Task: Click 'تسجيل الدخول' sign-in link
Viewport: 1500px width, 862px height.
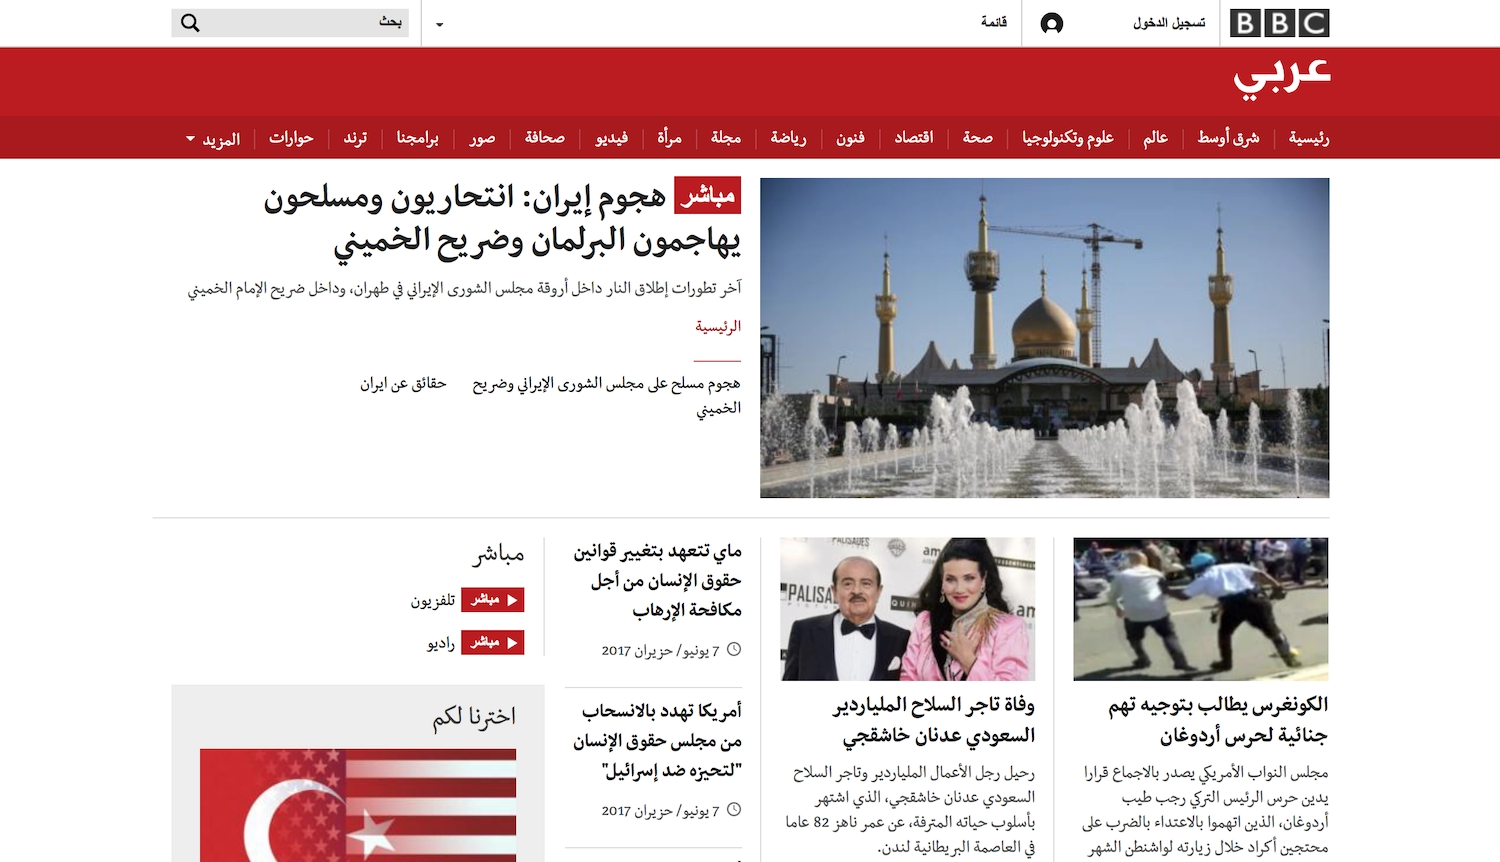Action: pyautogui.click(x=1168, y=23)
